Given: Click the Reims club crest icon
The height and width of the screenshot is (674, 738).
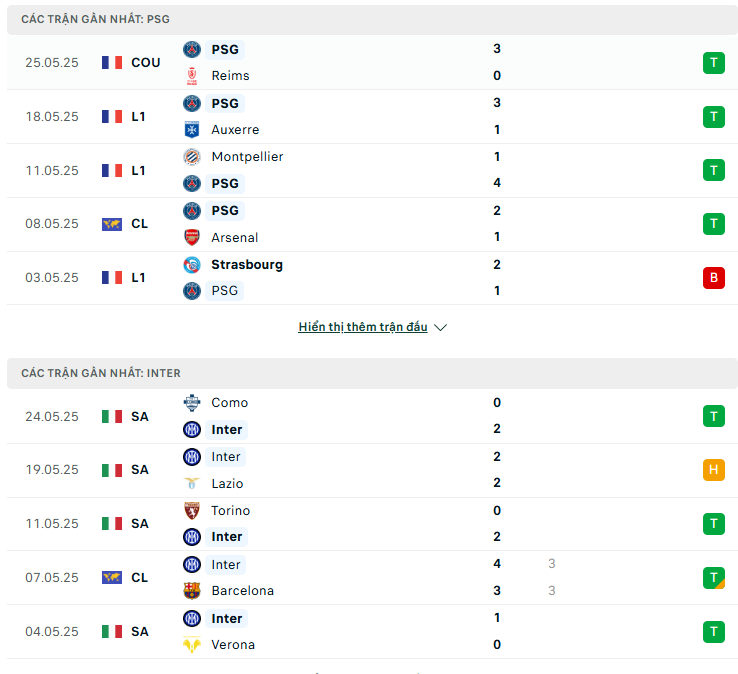Looking at the screenshot, I should pyautogui.click(x=192, y=76).
